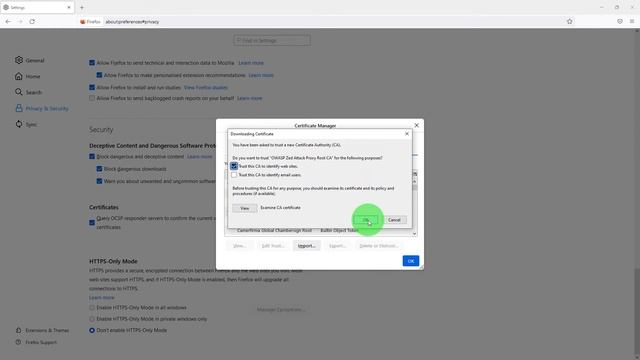Open Firefox Support link
The height and width of the screenshot is (360, 640).
coord(36,342)
